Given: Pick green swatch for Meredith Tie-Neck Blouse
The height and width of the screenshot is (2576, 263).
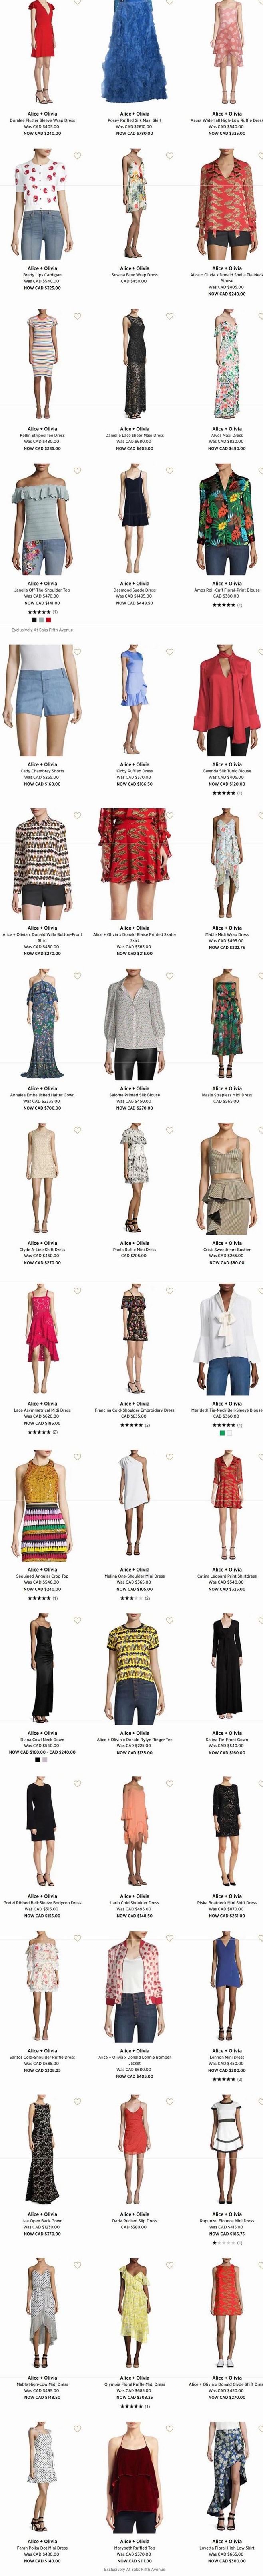Looking at the screenshot, I should click(x=222, y=1432).
